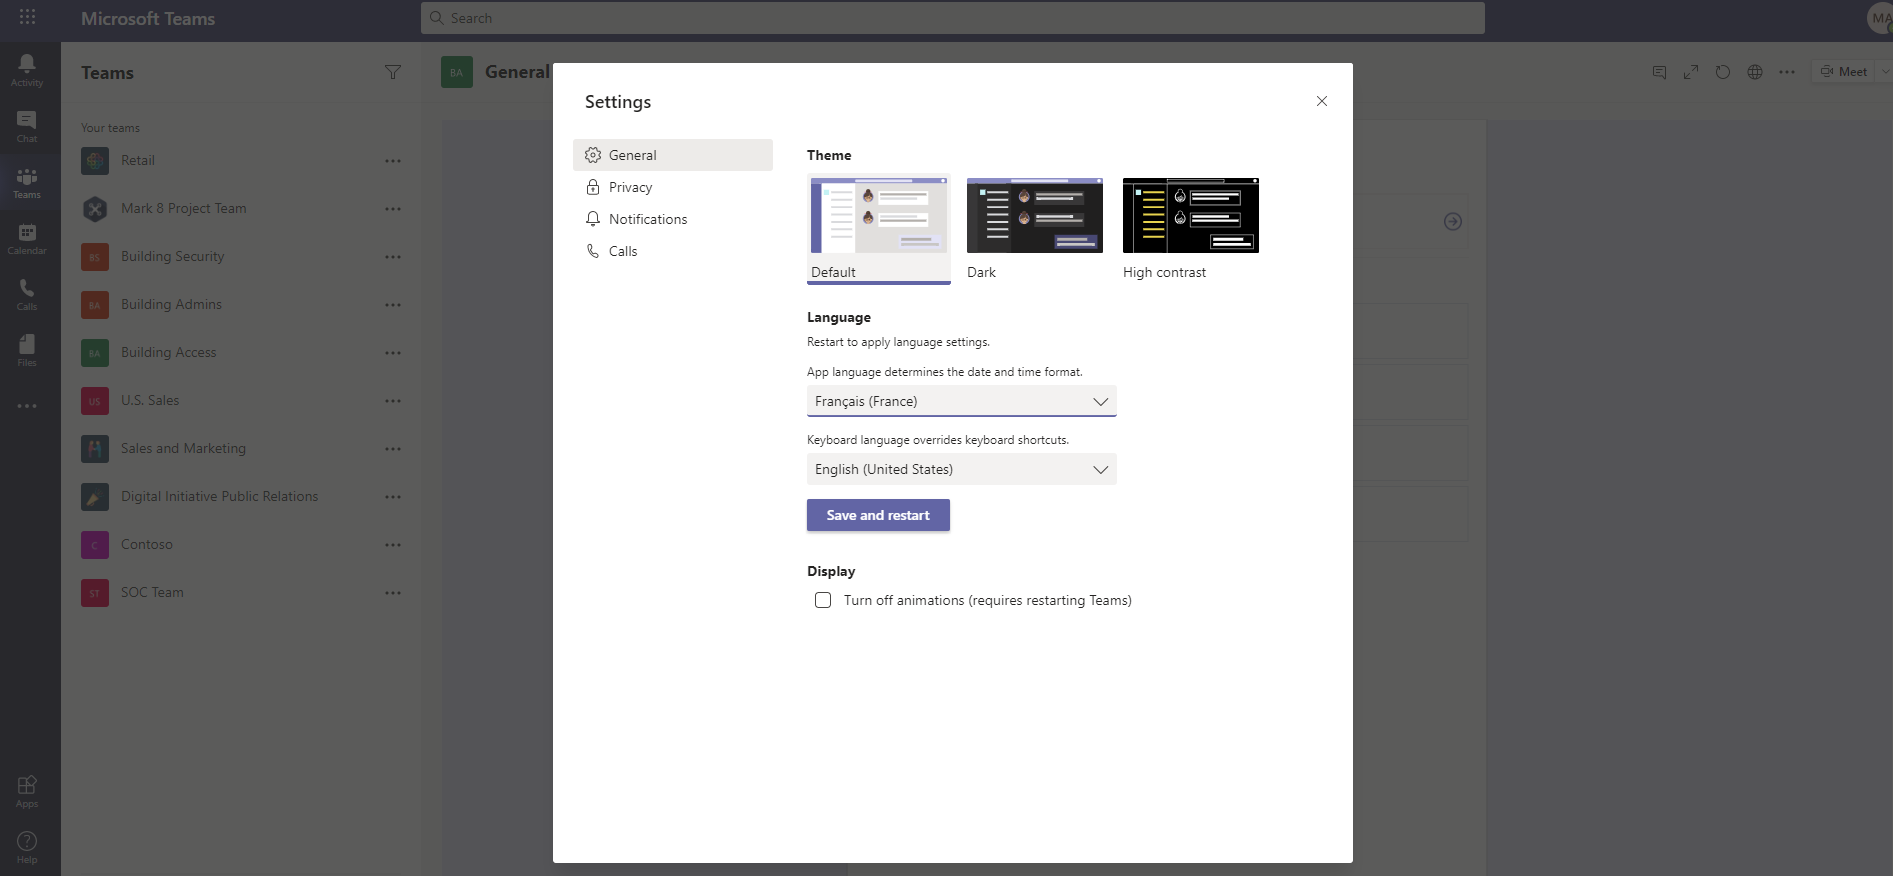Click the Search box at top
Screen dimensions: 1893x876
coord(952,18)
